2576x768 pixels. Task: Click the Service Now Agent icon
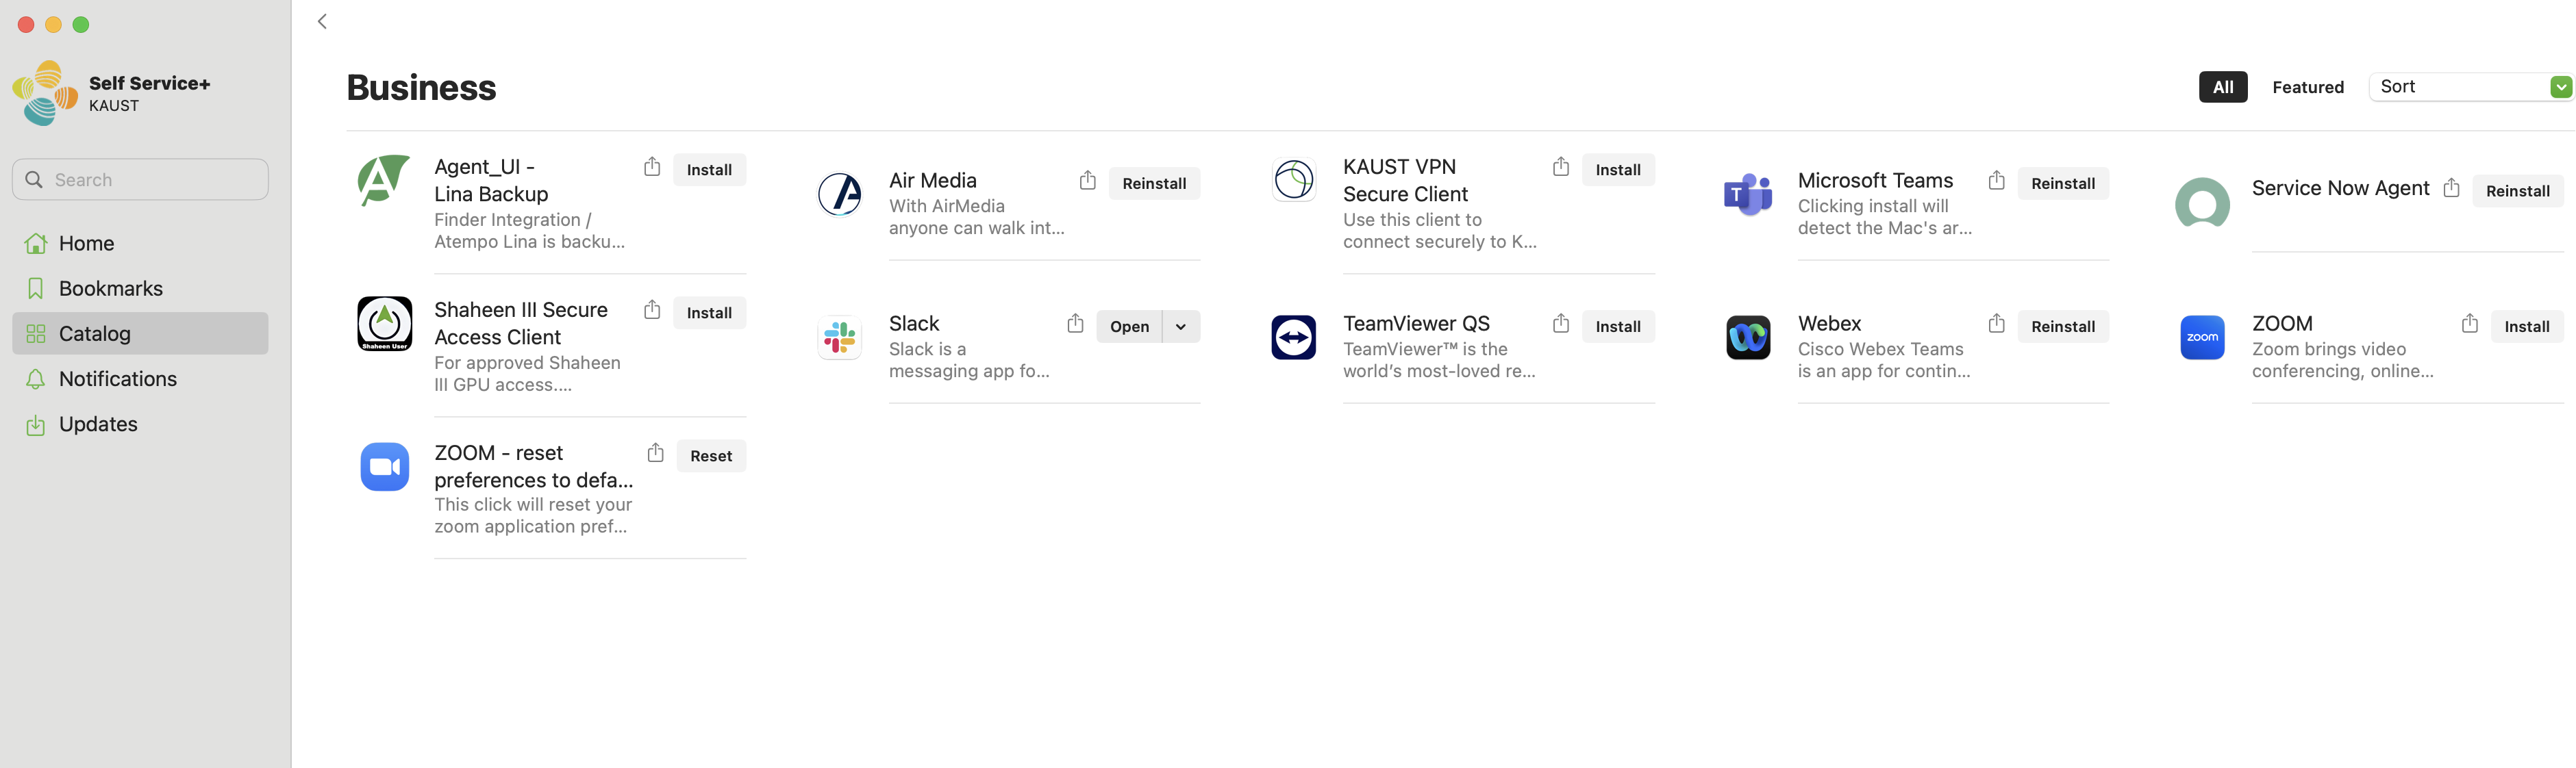(2202, 203)
